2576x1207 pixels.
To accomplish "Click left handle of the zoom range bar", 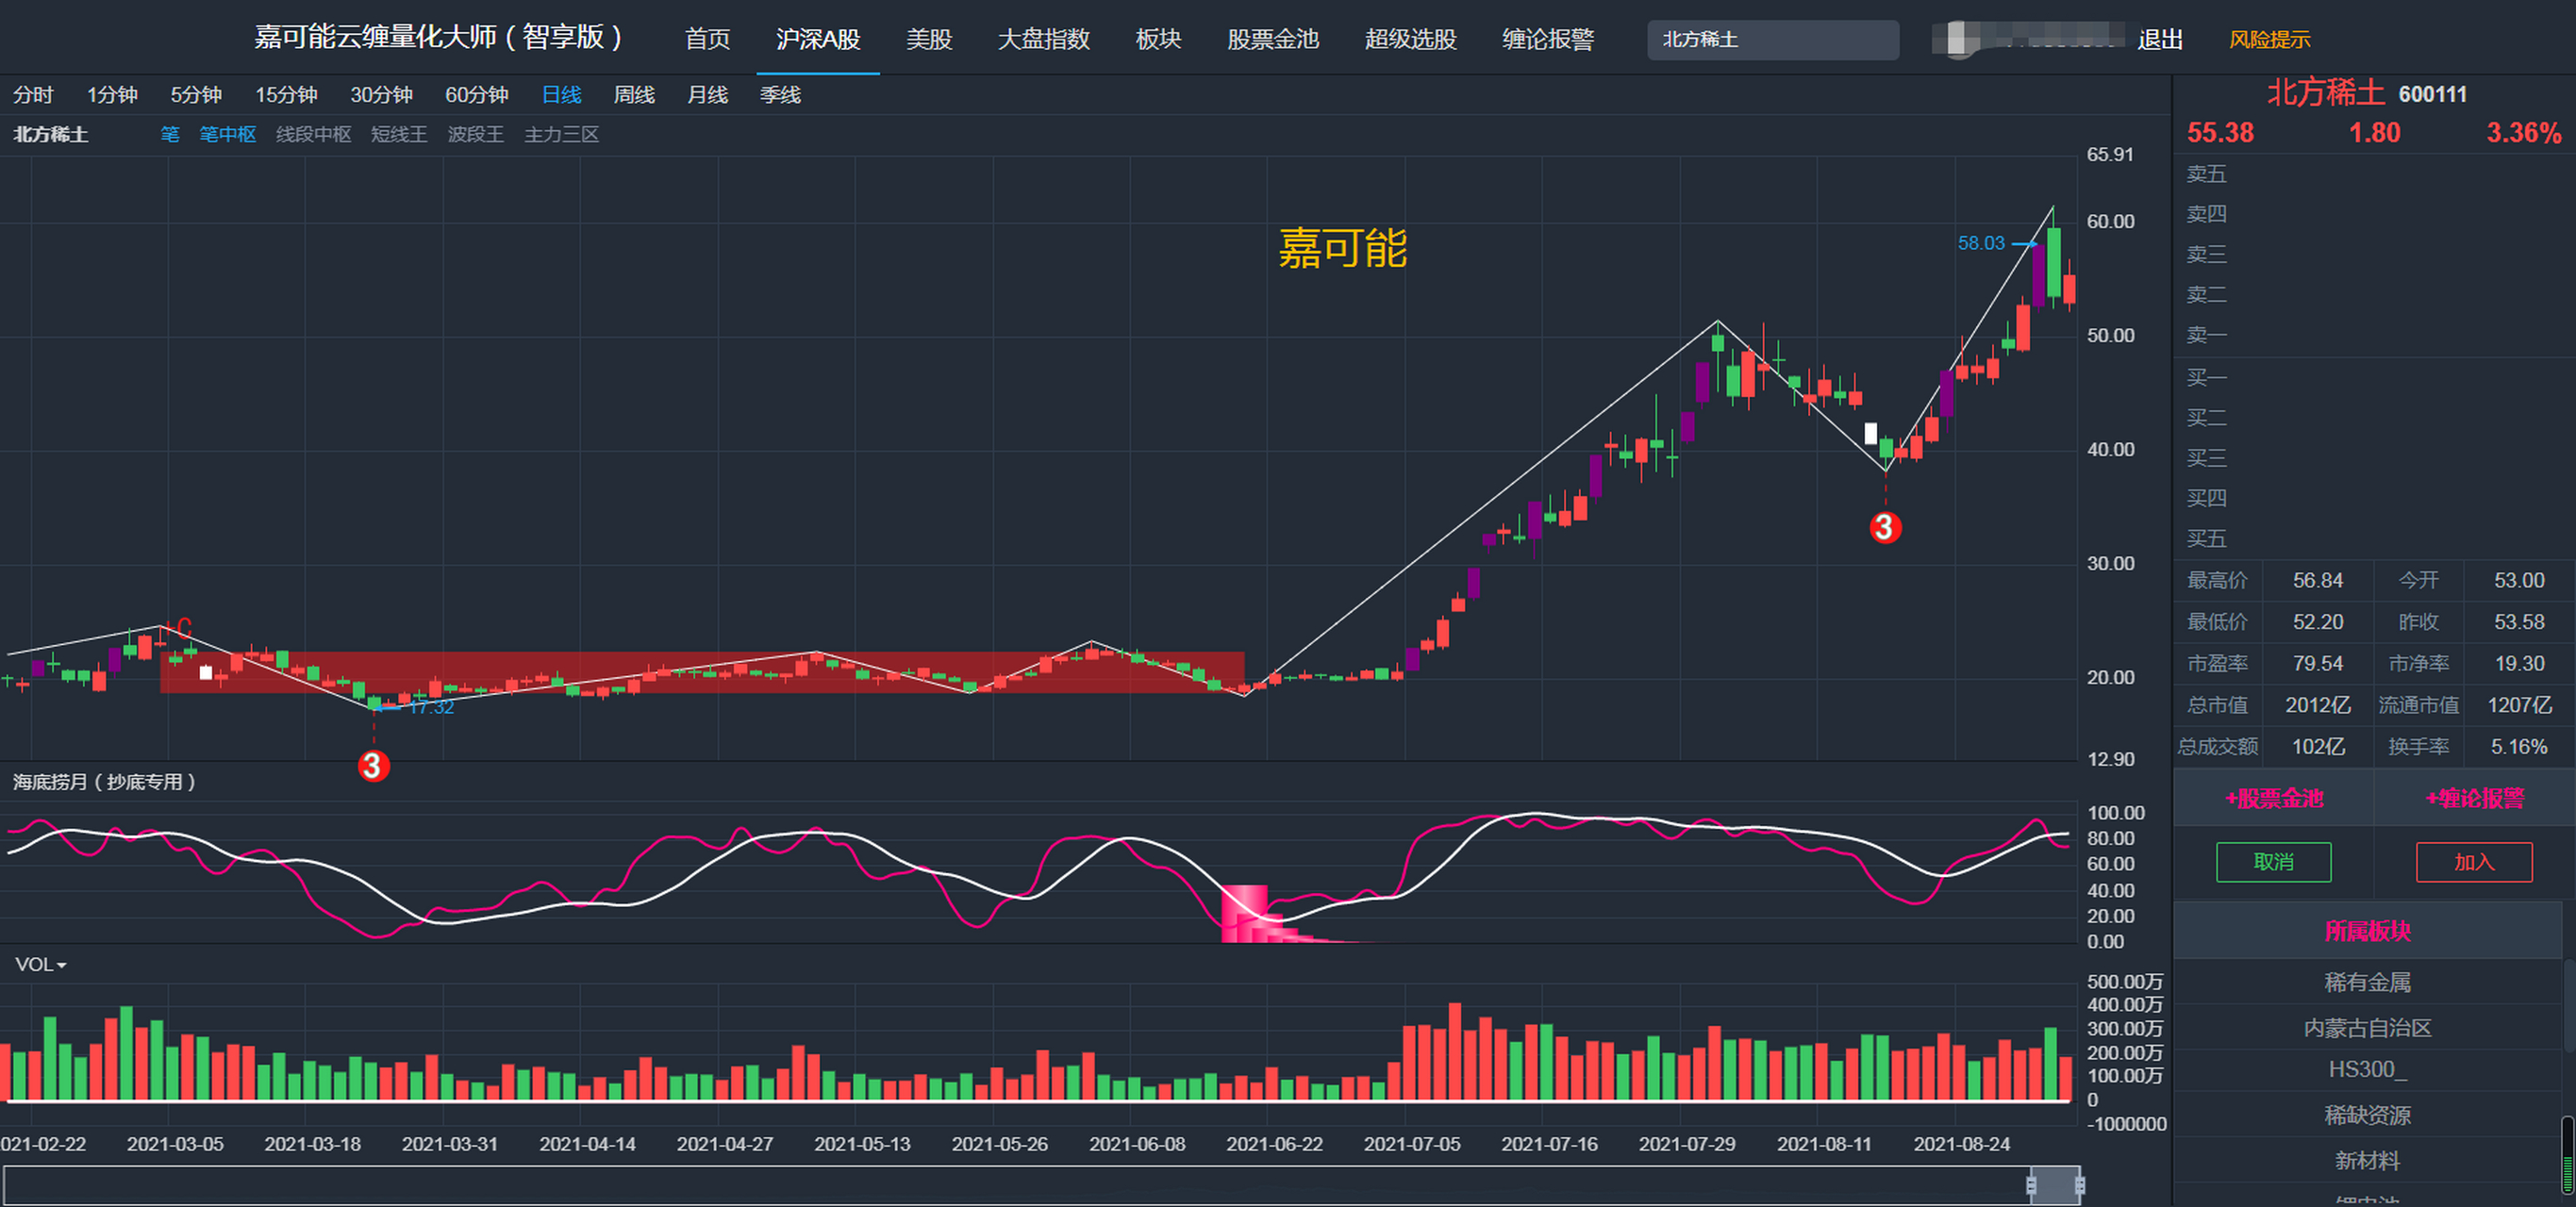I will coord(2031,1186).
